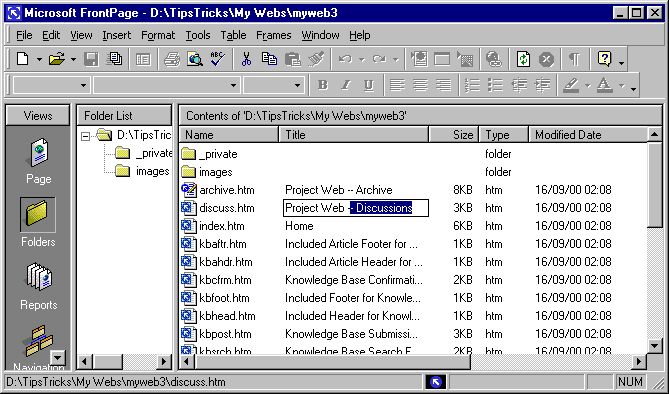Sort files by Name column header

pyautogui.click(x=229, y=135)
